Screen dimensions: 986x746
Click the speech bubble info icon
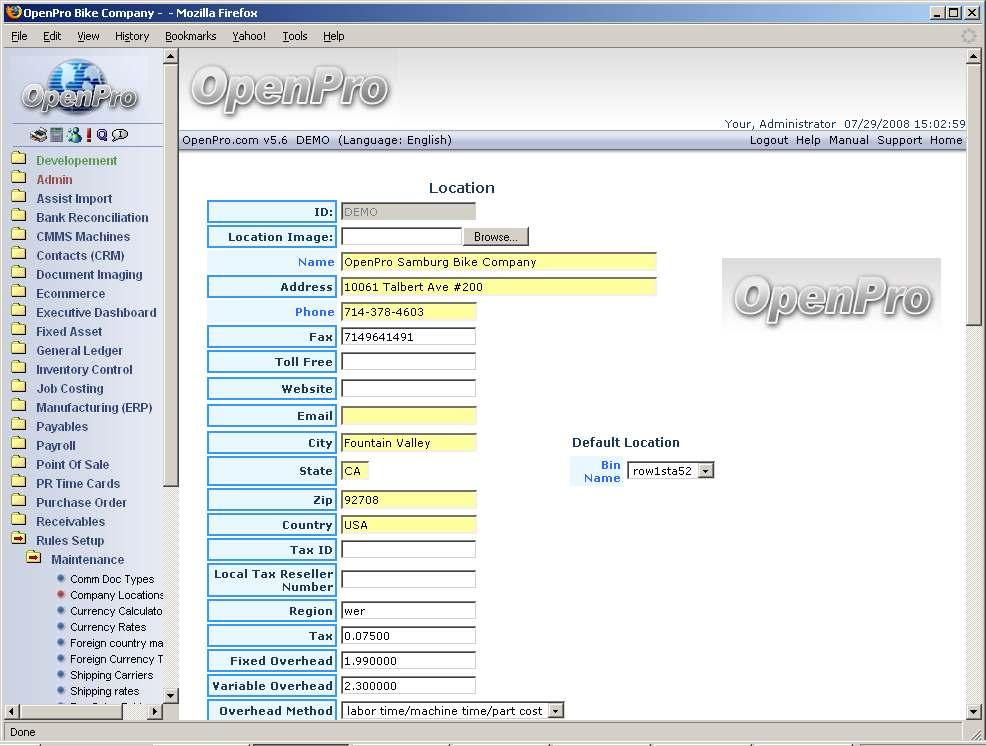tap(120, 135)
